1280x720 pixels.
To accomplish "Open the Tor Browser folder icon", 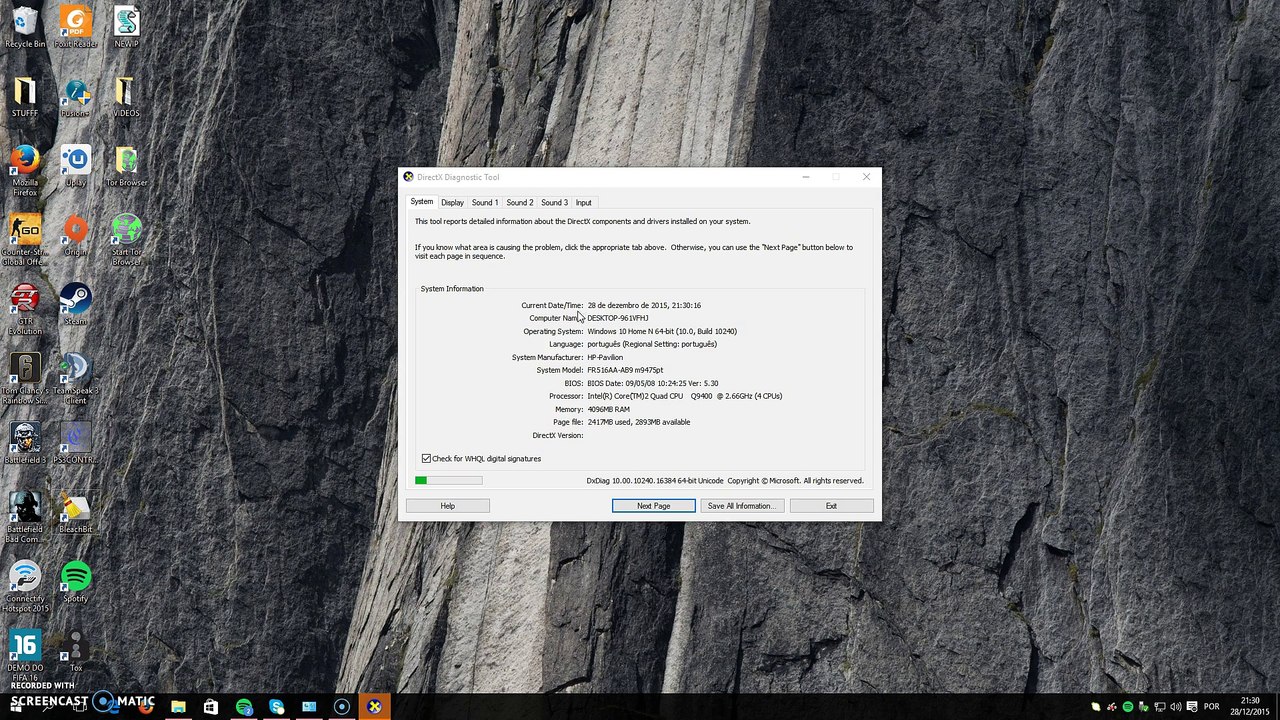I will pos(126,166).
